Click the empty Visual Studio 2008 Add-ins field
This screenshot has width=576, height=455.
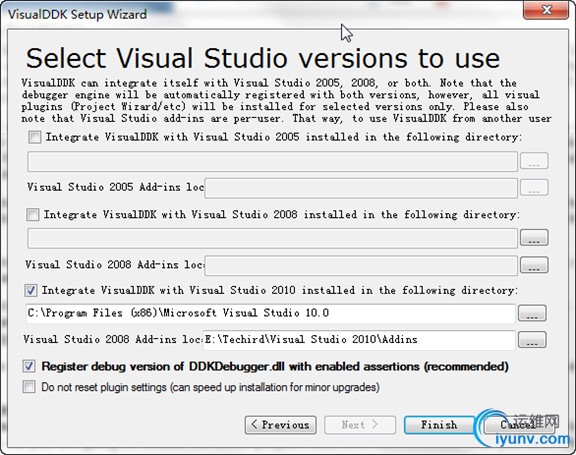(x=361, y=266)
